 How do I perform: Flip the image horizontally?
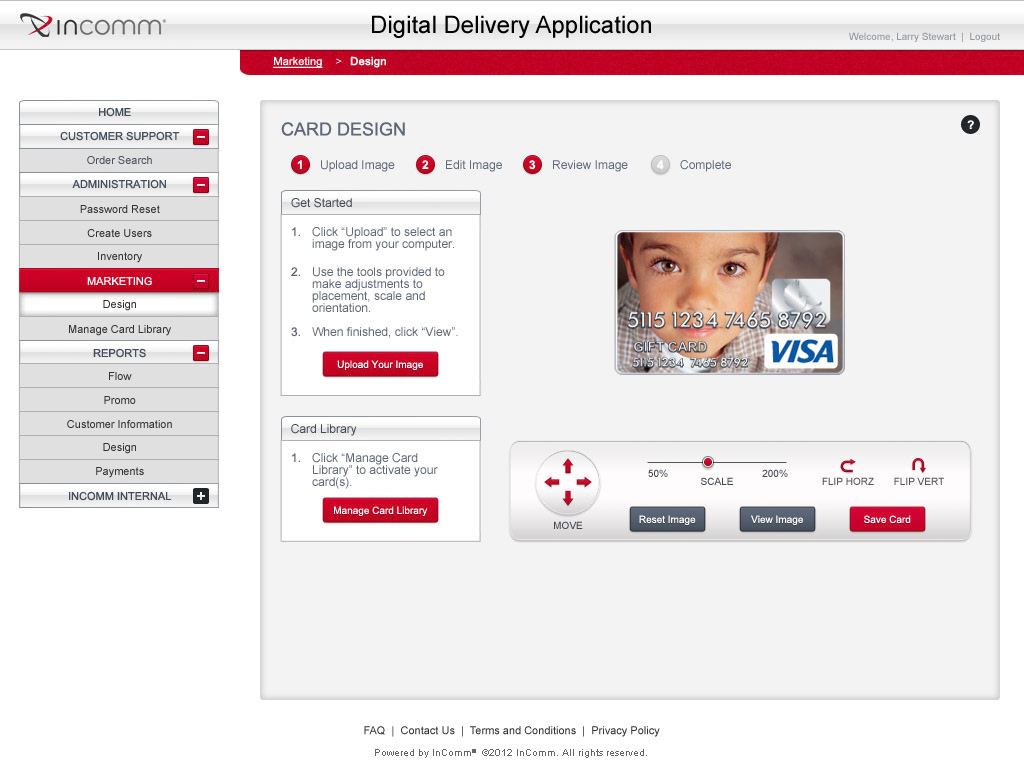coord(847,472)
